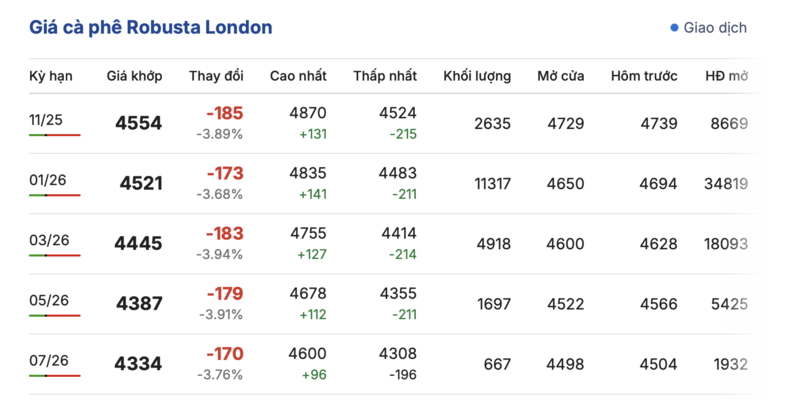Open the 11/25 contract row
800x412 pixels.
[46, 120]
